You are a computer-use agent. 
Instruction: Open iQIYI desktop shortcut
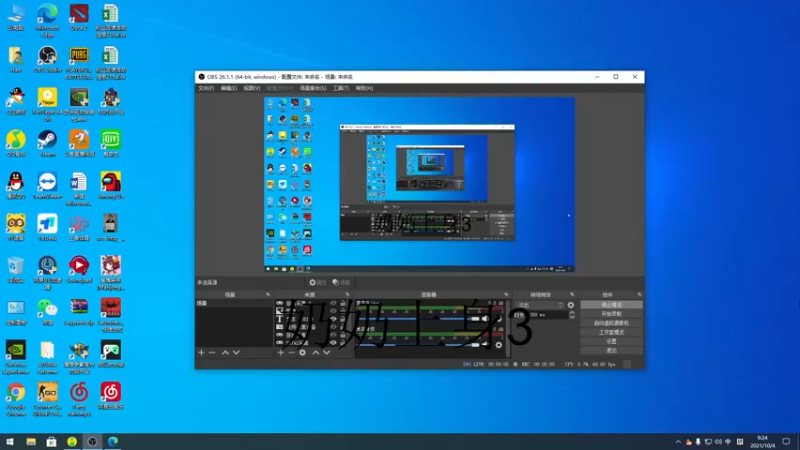coord(111,143)
